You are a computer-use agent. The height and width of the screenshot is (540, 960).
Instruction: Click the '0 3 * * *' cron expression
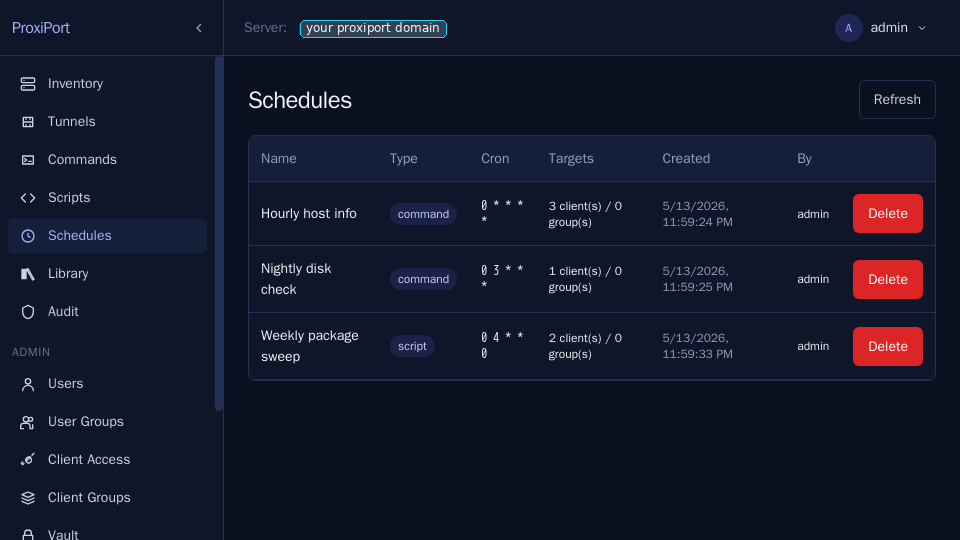(502, 279)
